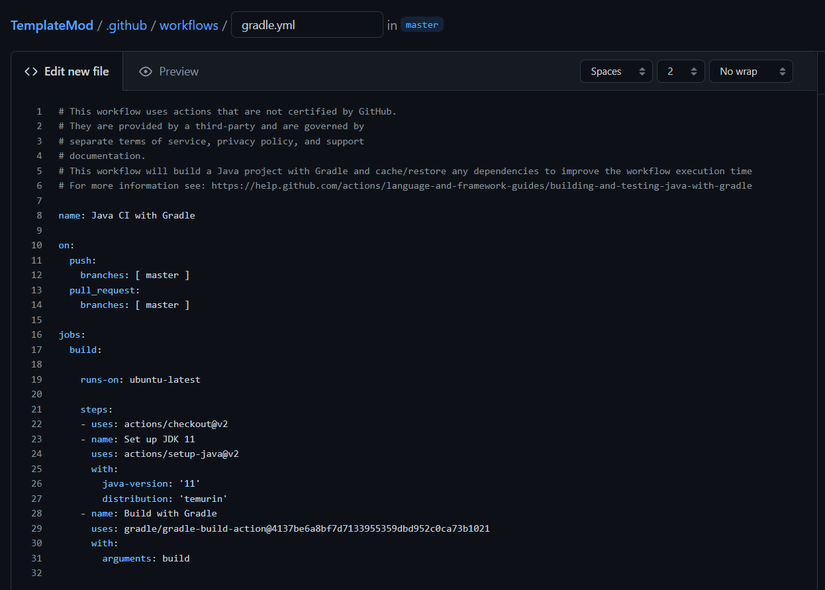Click comment on line 3 about separate terms
The width and height of the screenshot is (825, 590).
pyautogui.click(x=211, y=142)
